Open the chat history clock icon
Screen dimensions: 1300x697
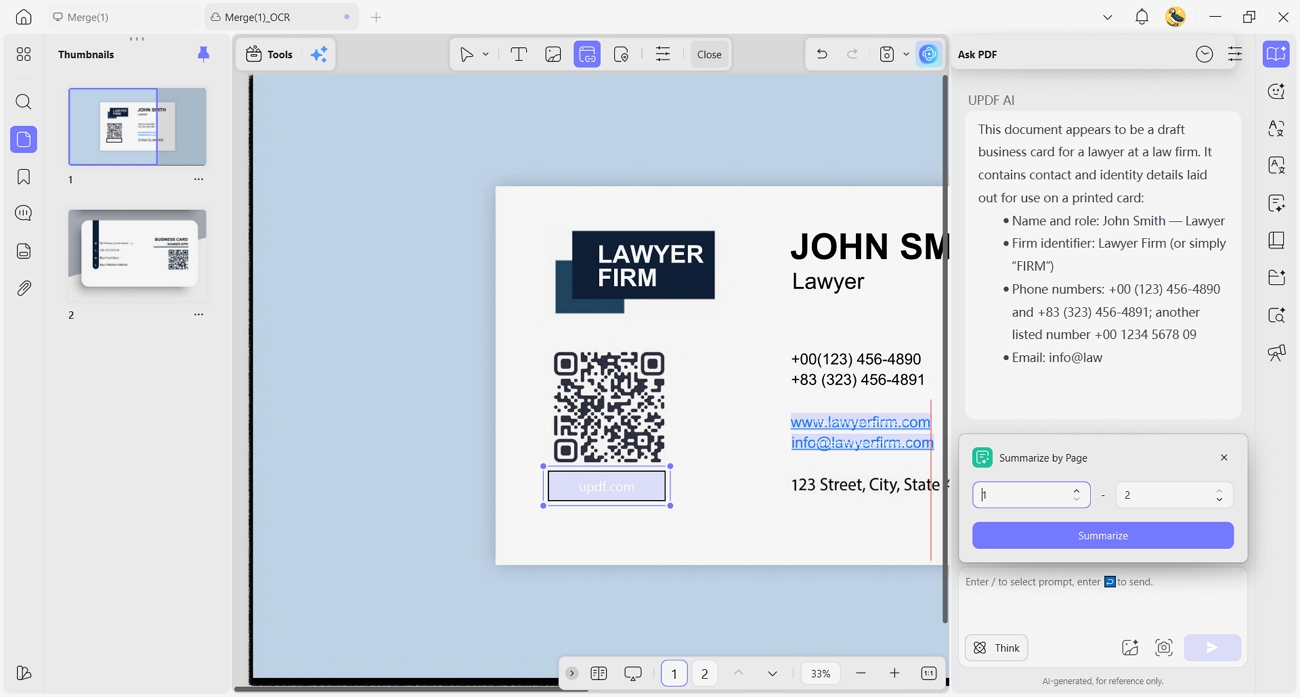tap(1204, 55)
